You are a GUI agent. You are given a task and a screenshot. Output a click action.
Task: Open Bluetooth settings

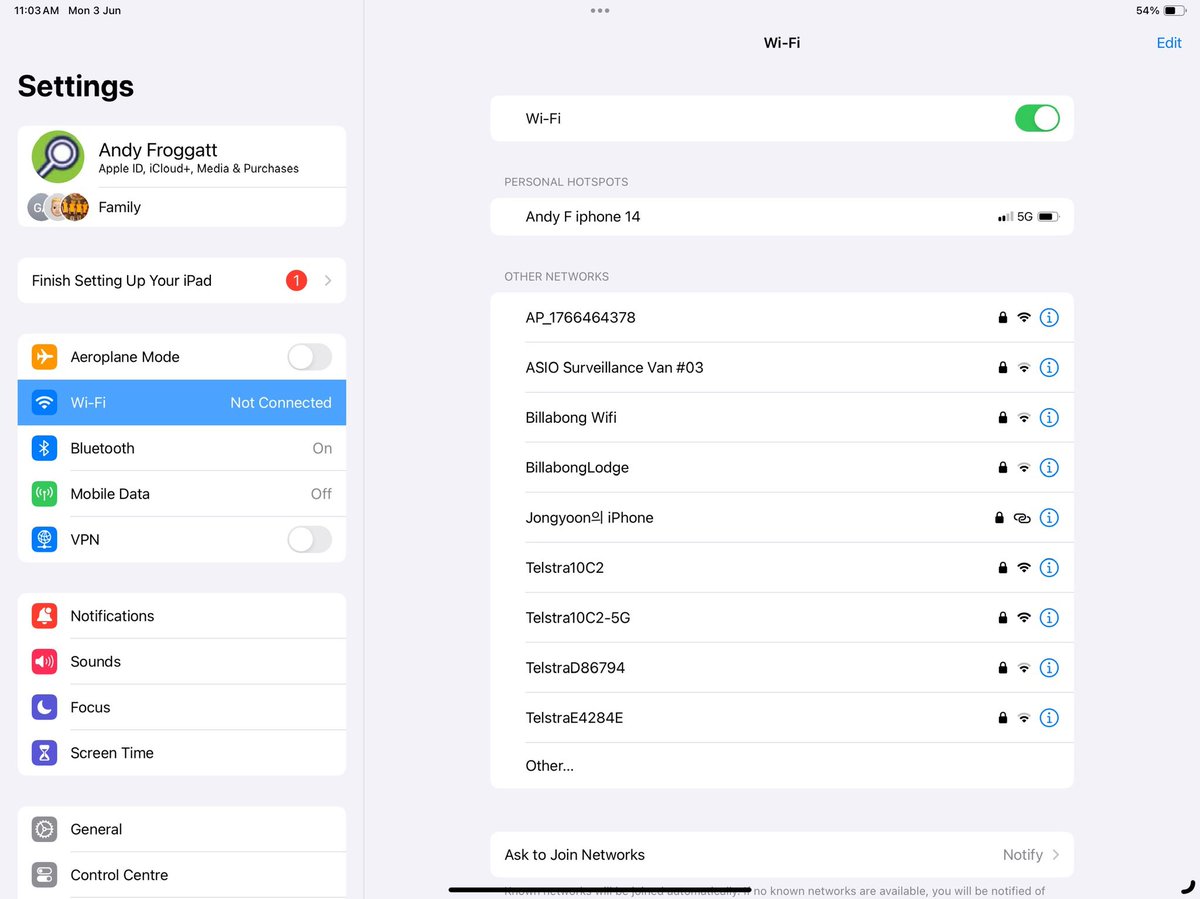click(x=182, y=448)
